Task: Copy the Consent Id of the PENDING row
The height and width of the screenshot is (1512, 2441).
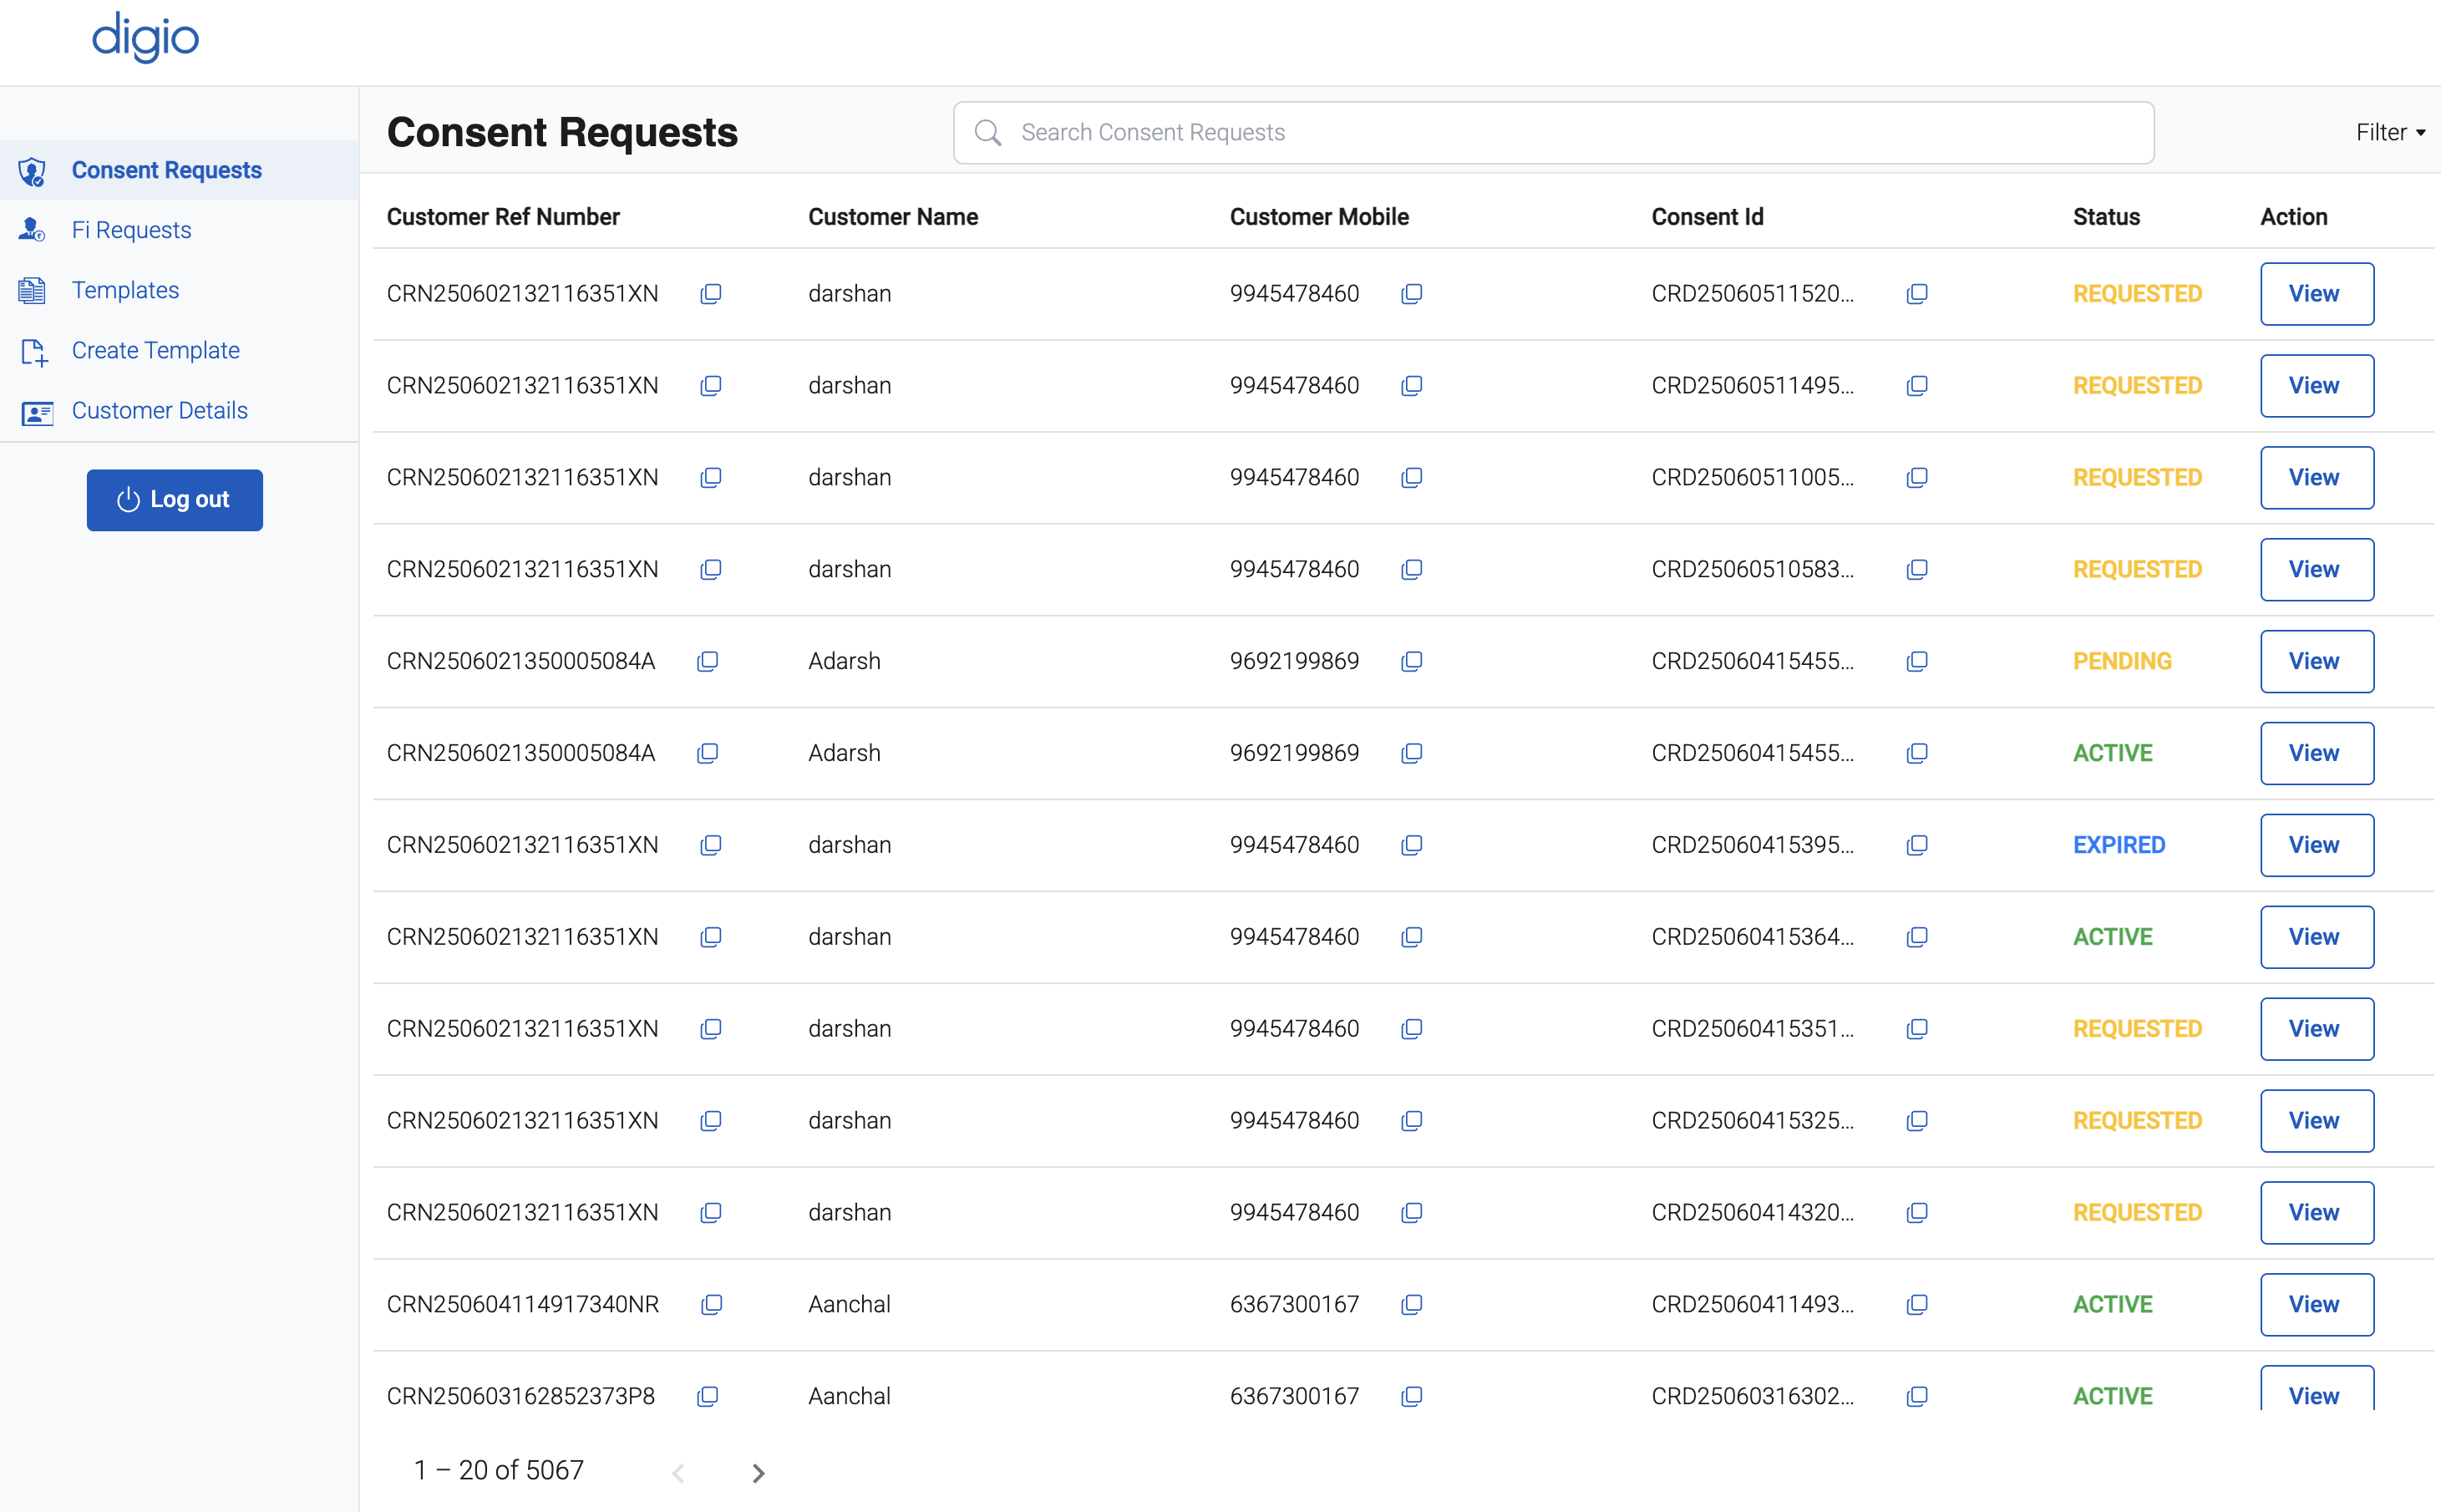Action: pyautogui.click(x=1916, y=661)
